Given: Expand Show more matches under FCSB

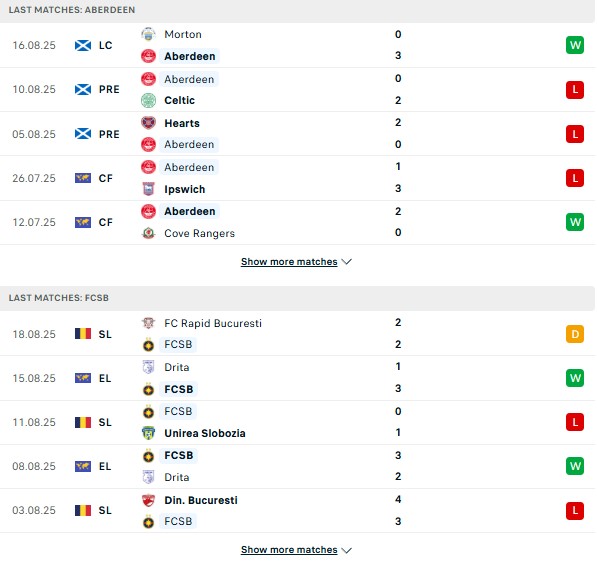Looking at the screenshot, I should [289, 550].
